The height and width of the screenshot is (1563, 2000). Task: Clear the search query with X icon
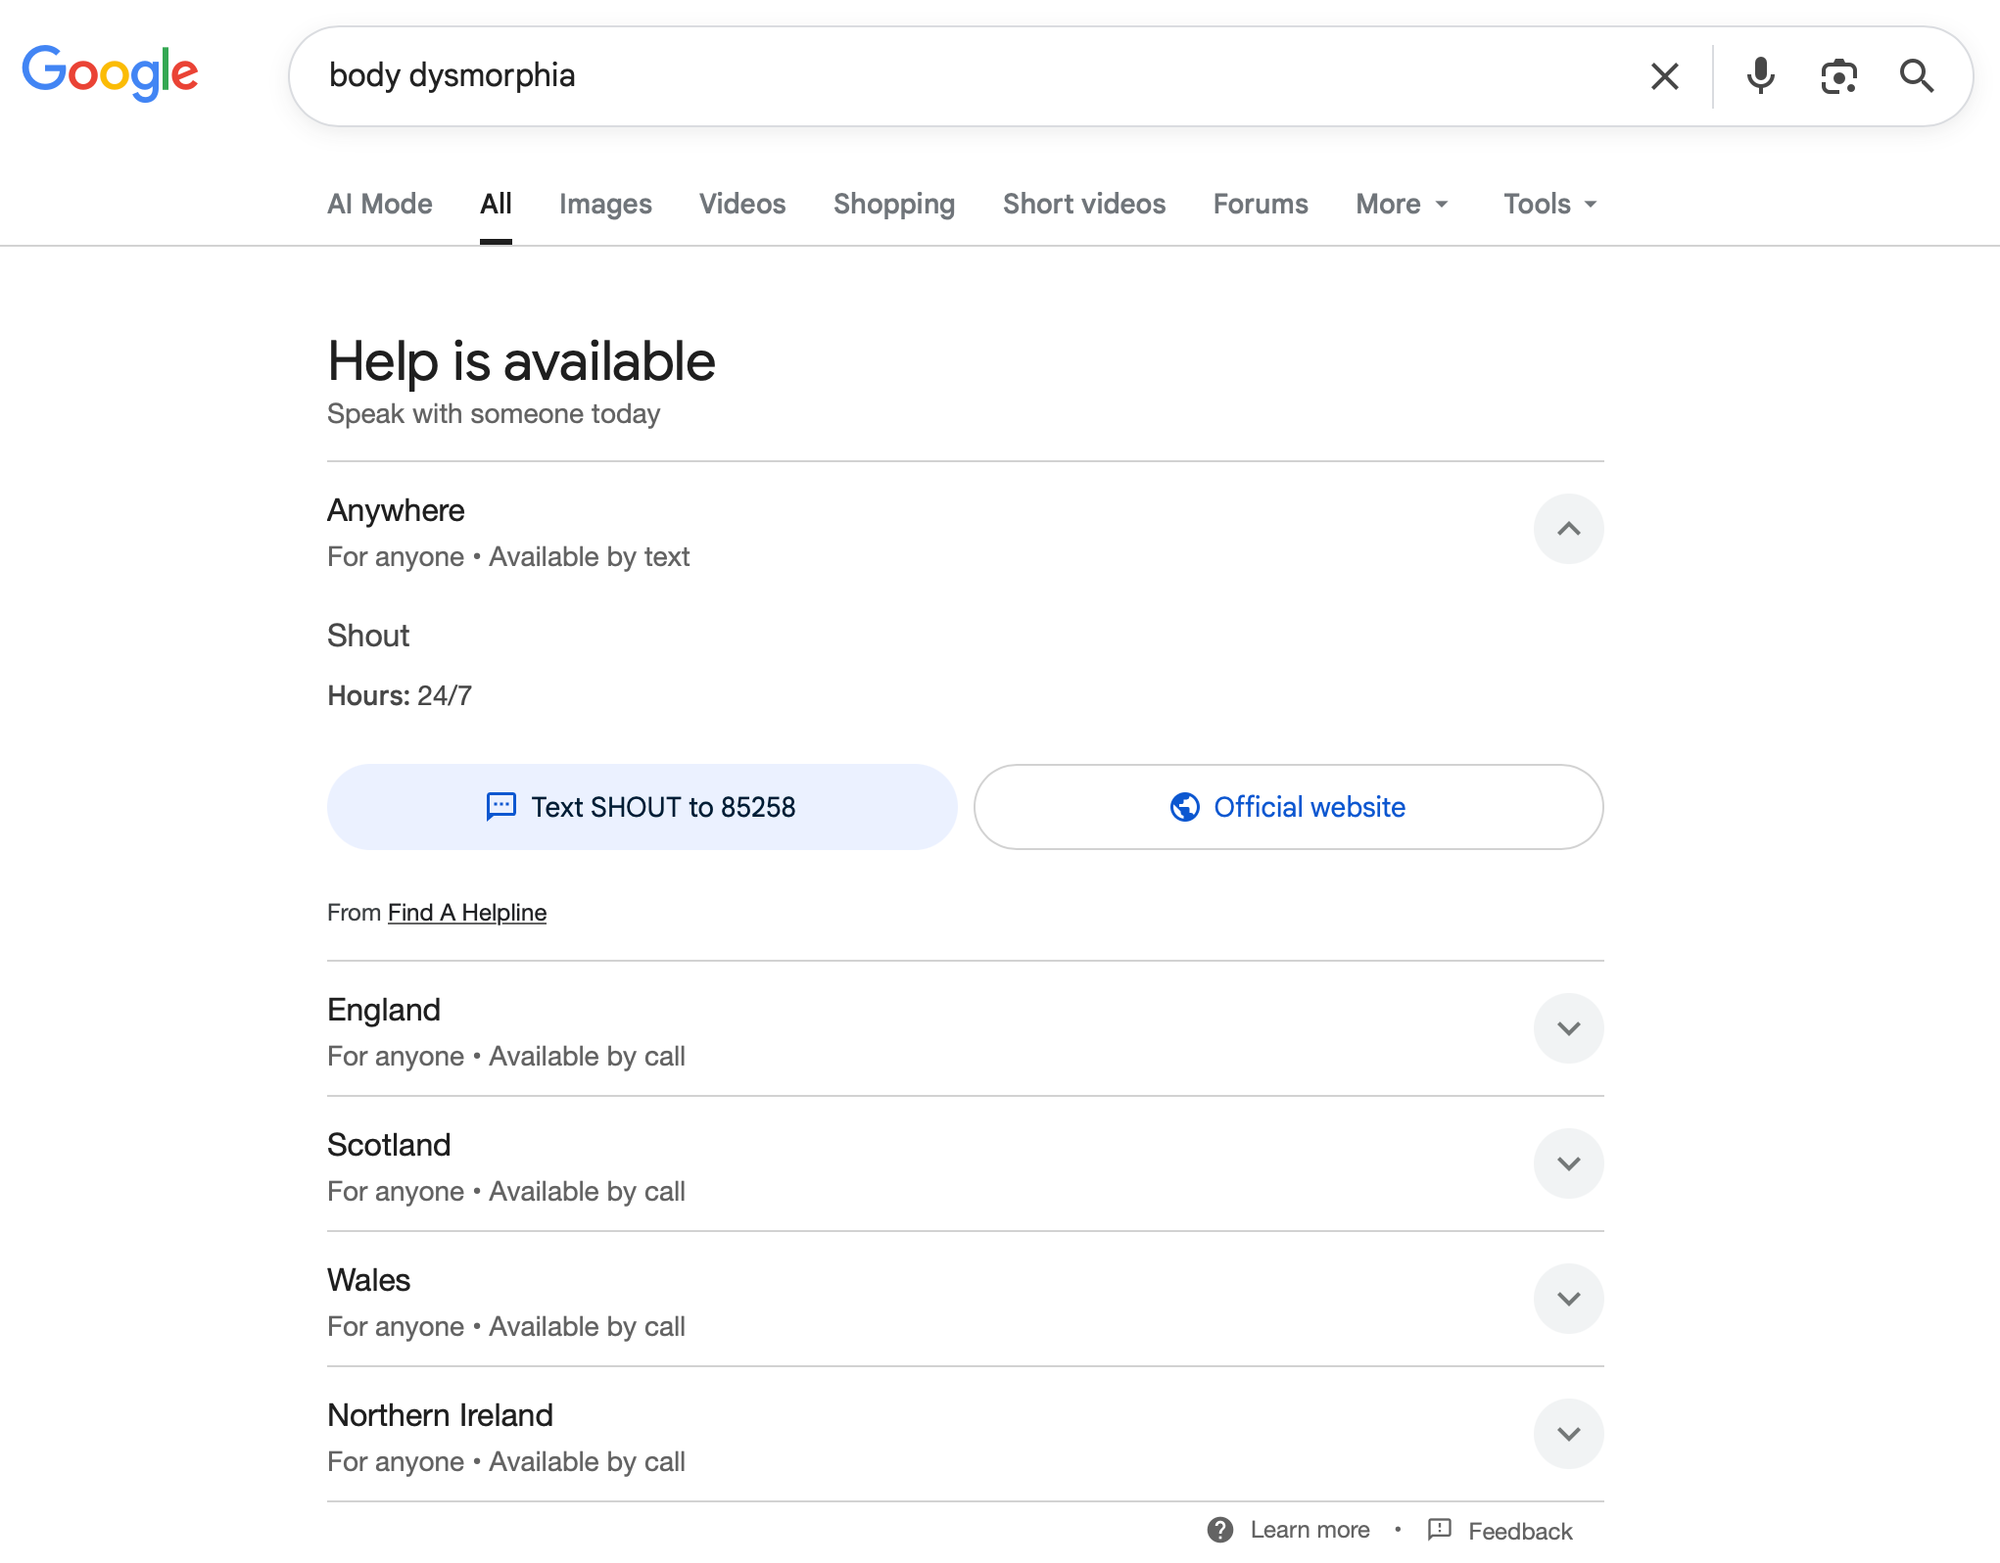(1664, 76)
